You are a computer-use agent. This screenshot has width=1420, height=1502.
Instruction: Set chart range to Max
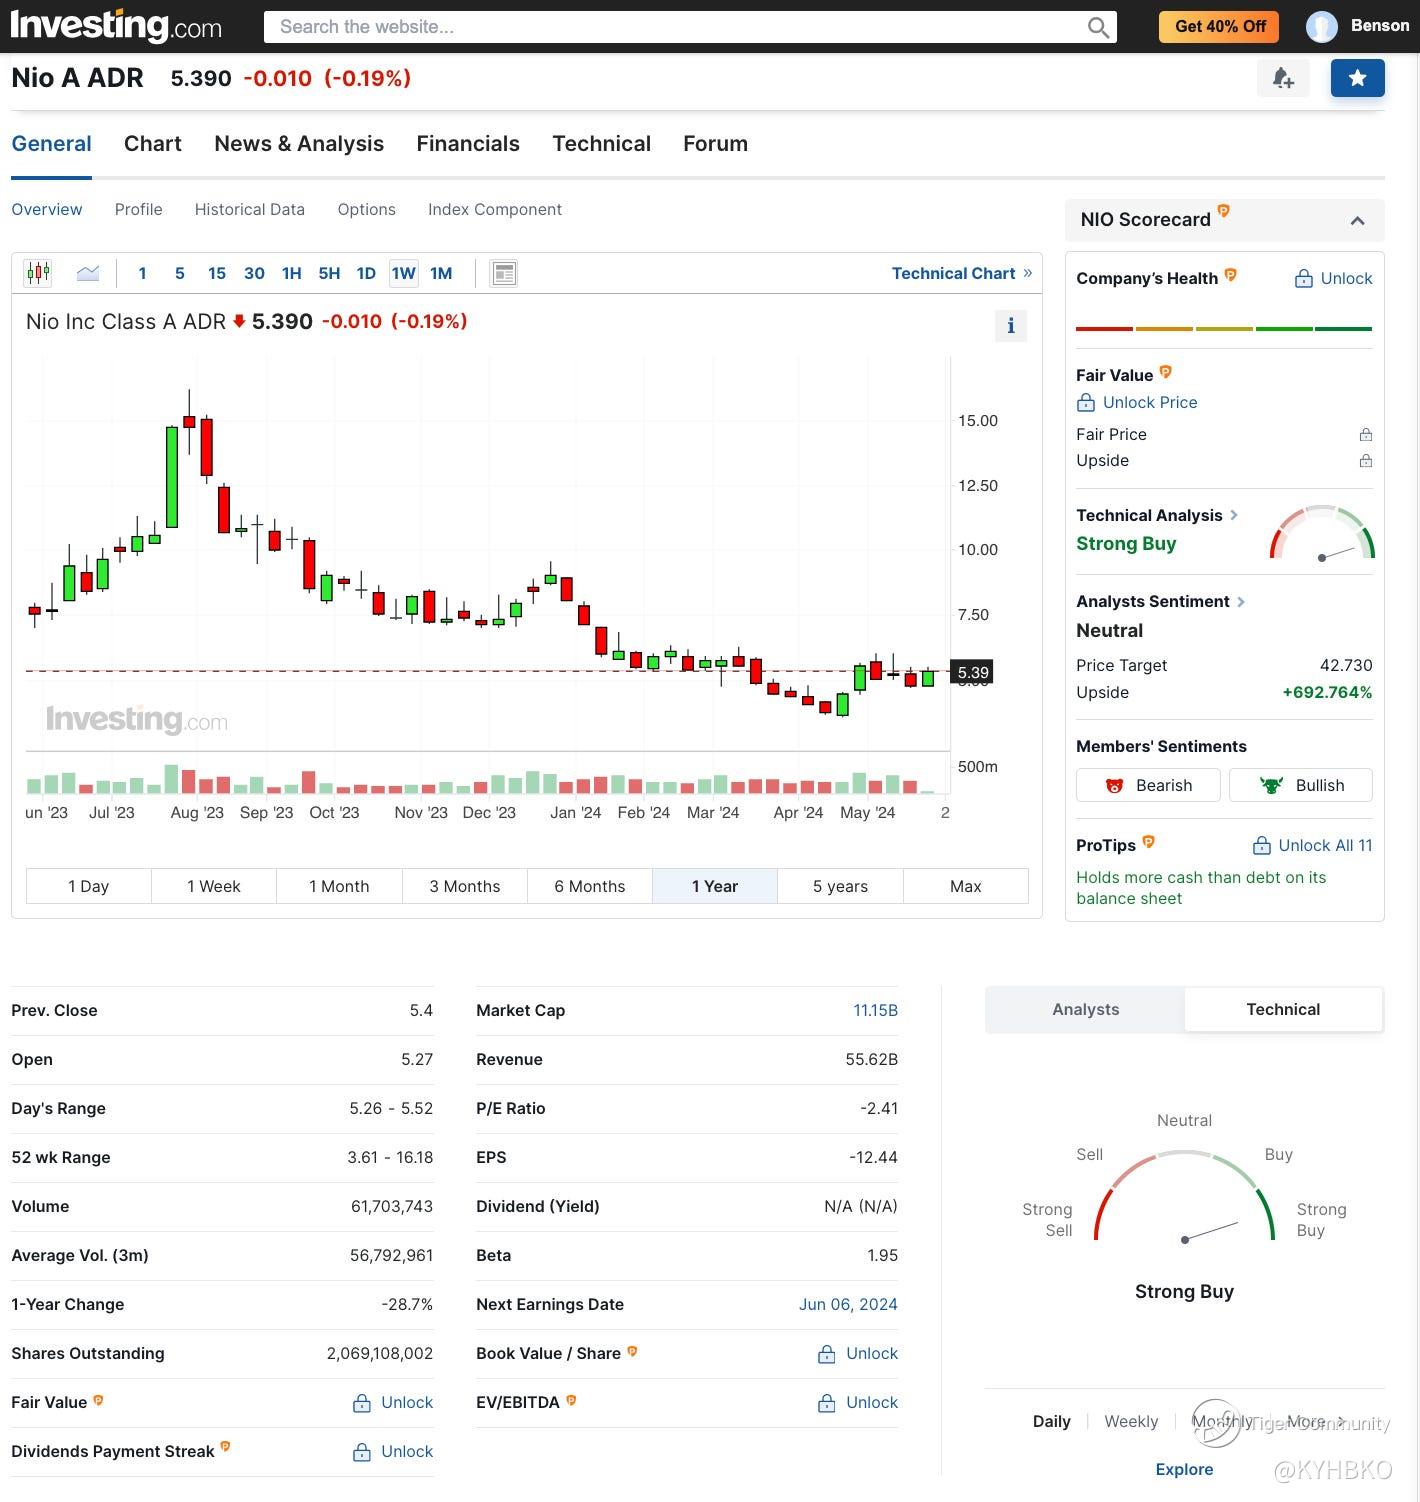point(966,886)
